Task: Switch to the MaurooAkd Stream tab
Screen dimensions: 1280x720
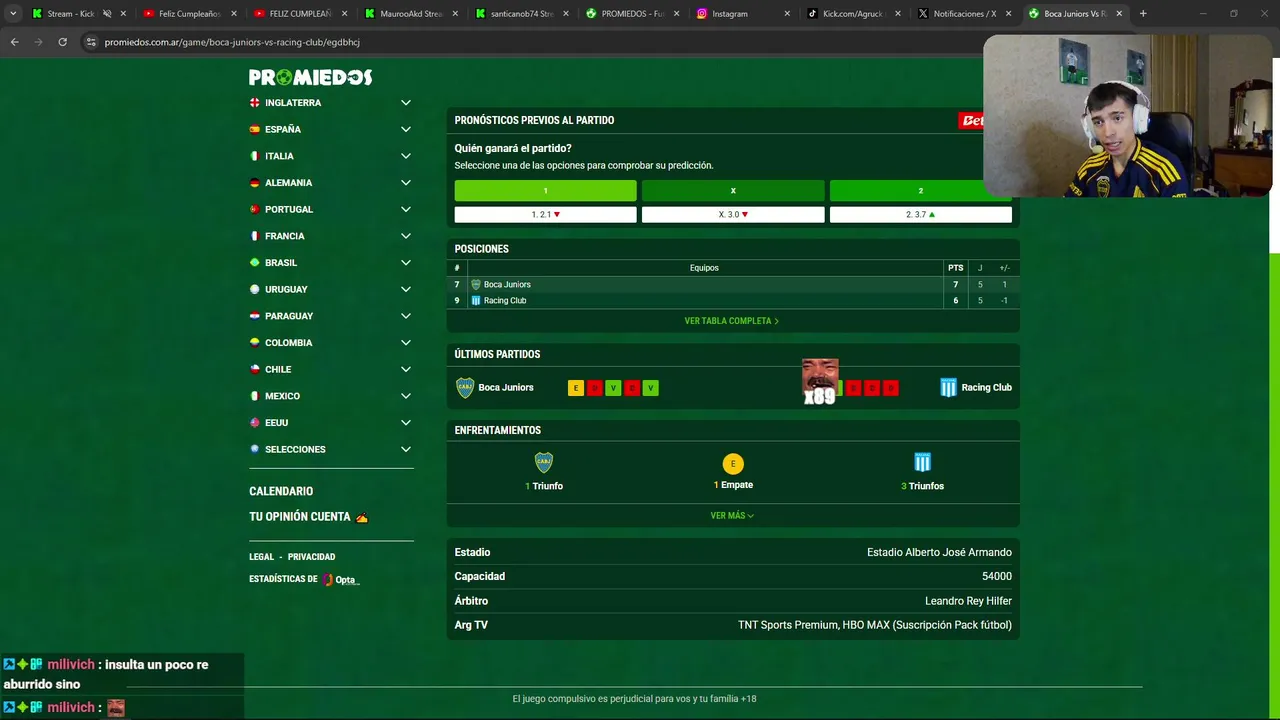Action: 412,14
